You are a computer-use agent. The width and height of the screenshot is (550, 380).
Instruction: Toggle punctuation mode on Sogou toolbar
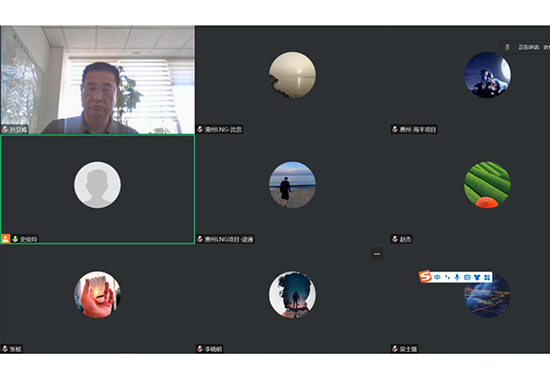coord(447,277)
